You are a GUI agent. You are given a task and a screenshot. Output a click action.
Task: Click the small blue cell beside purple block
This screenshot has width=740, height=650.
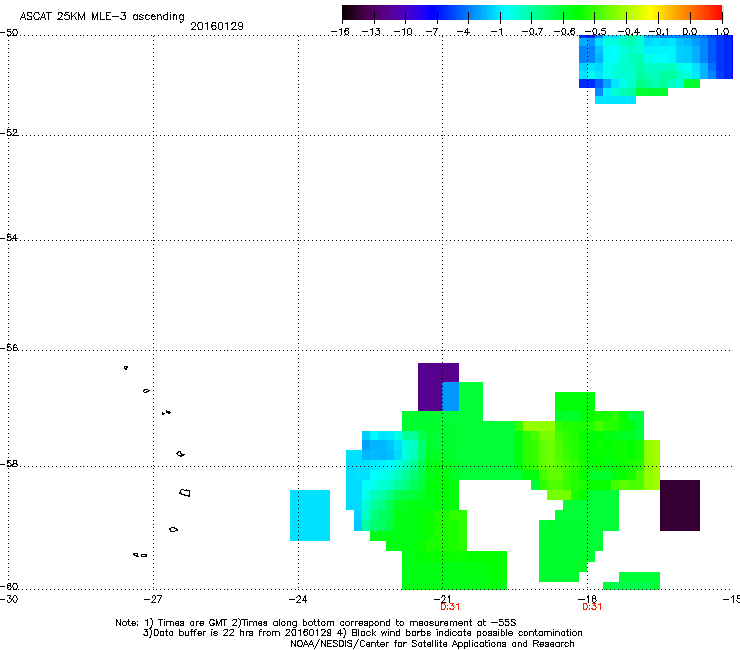(x=450, y=397)
